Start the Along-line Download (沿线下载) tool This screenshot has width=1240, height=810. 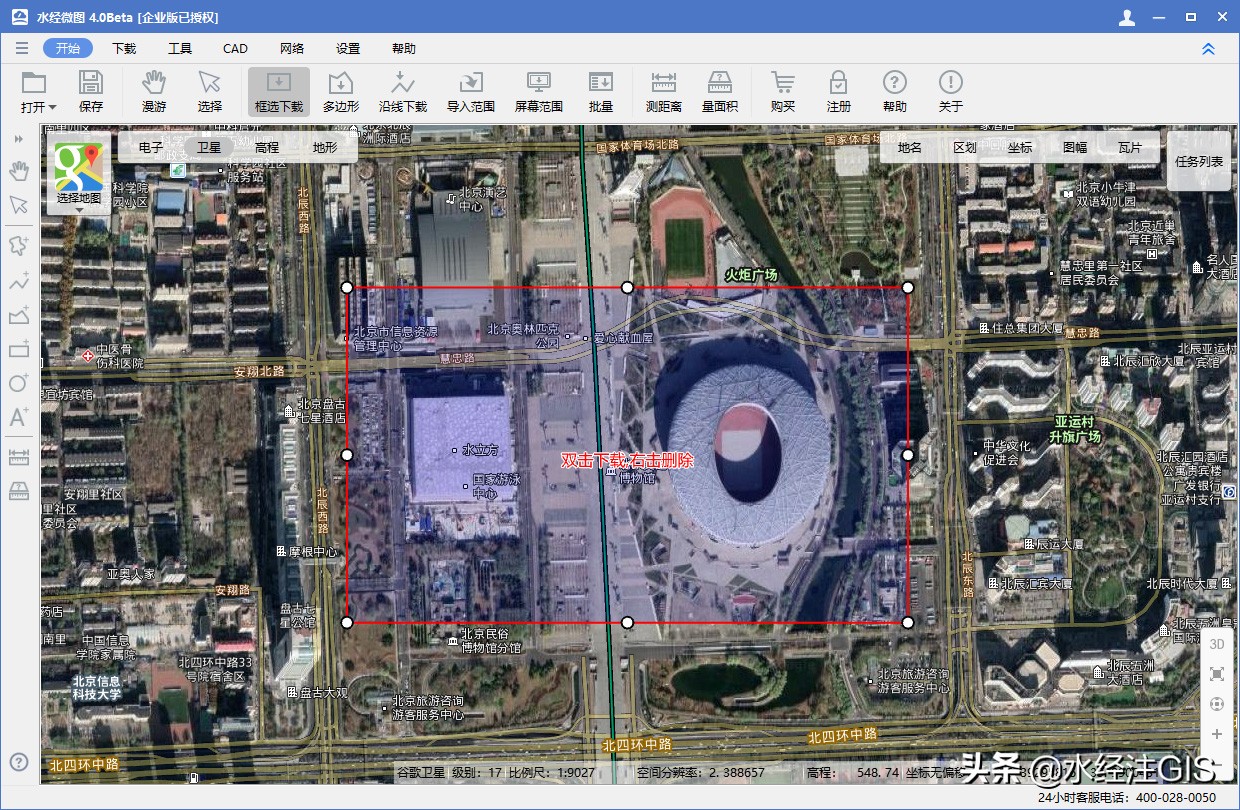[x=403, y=91]
